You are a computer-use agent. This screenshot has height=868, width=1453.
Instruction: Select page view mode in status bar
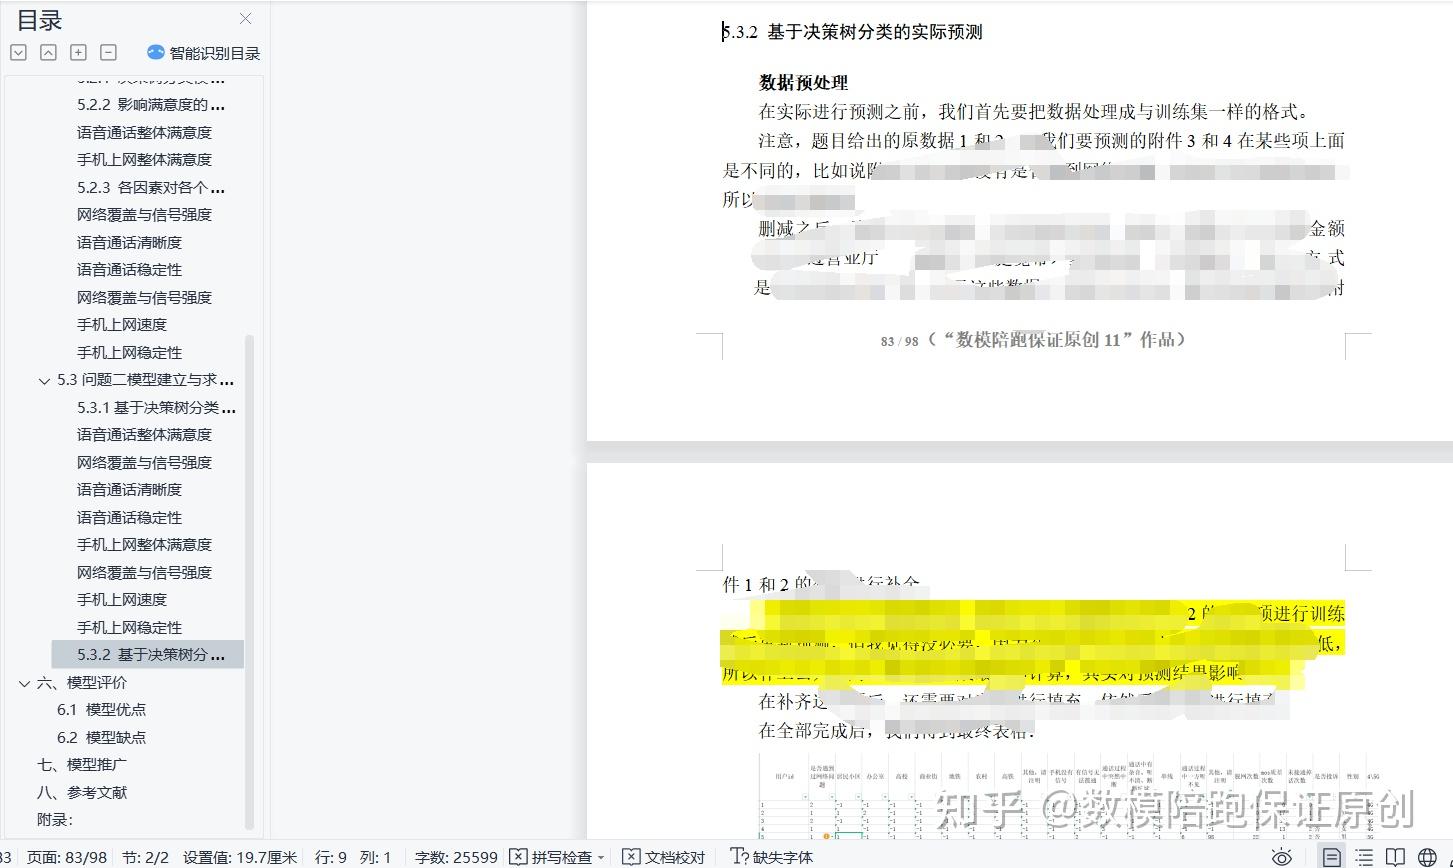(x=1331, y=857)
